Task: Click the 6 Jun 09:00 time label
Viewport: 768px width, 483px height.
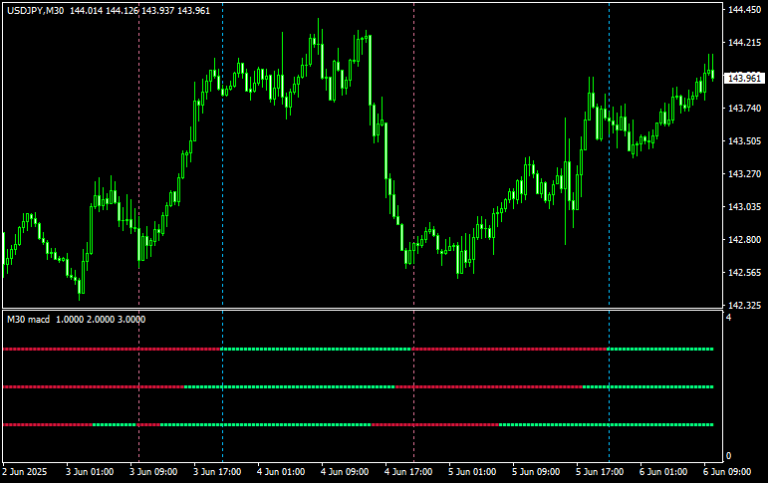Action: pos(728,471)
